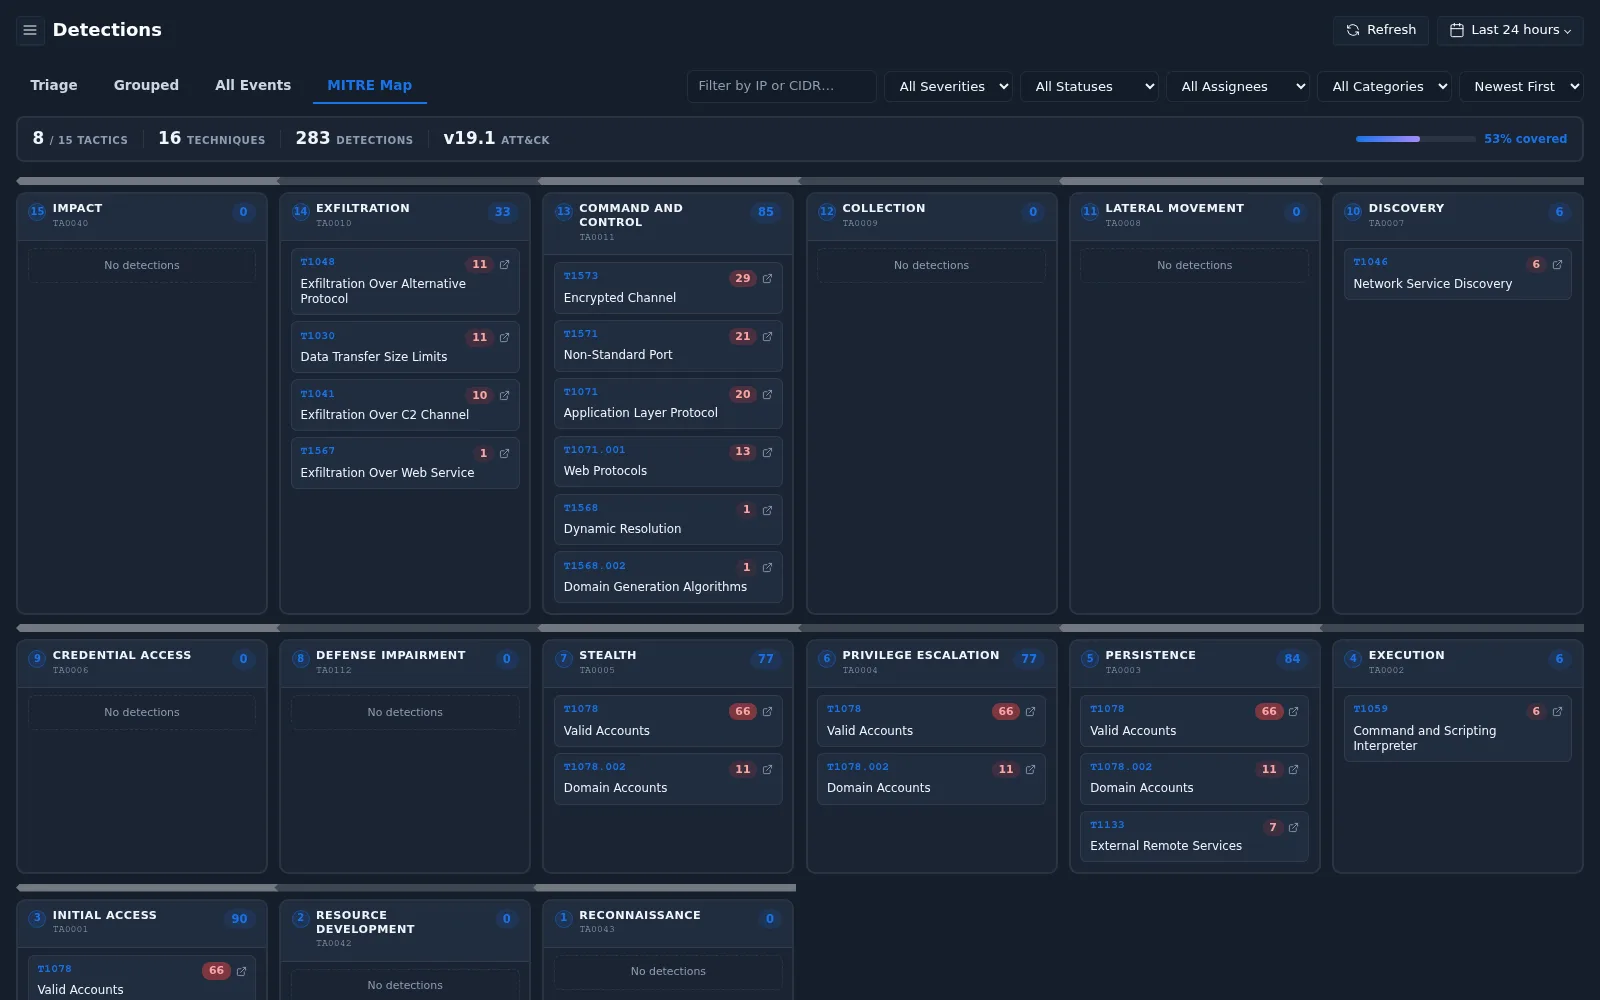Open T1059 technique ID link
Screen dimensions: 1600x1000
pos(1371,709)
